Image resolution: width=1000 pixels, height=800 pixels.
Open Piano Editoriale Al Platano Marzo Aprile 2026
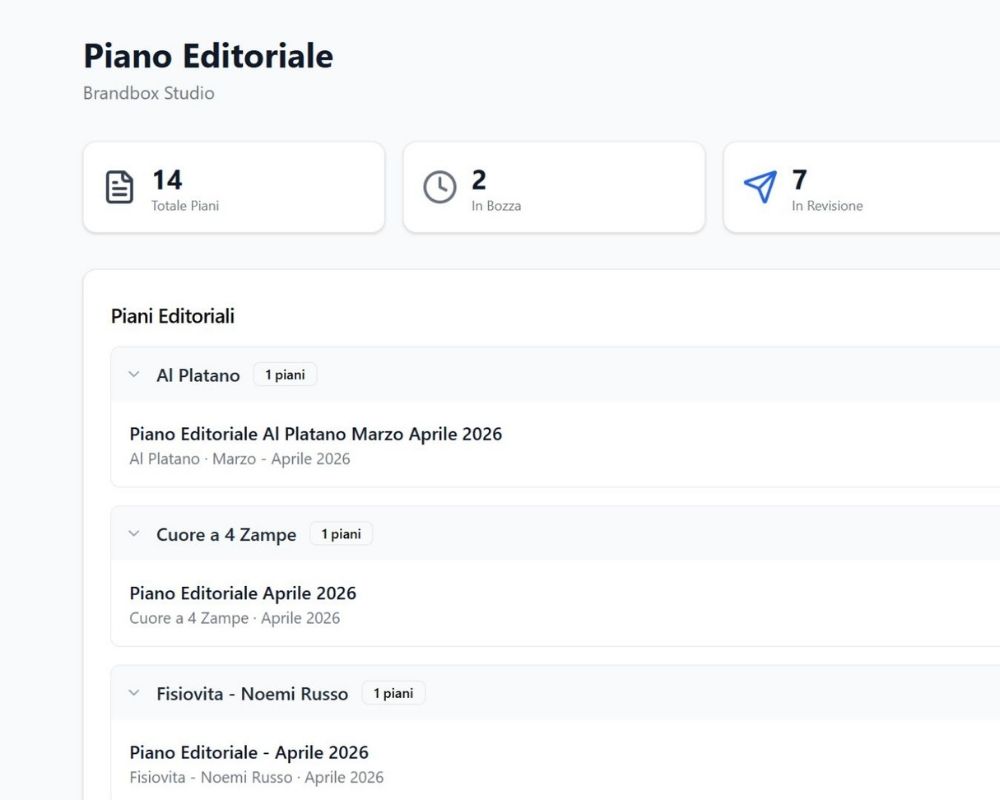(x=316, y=434)
